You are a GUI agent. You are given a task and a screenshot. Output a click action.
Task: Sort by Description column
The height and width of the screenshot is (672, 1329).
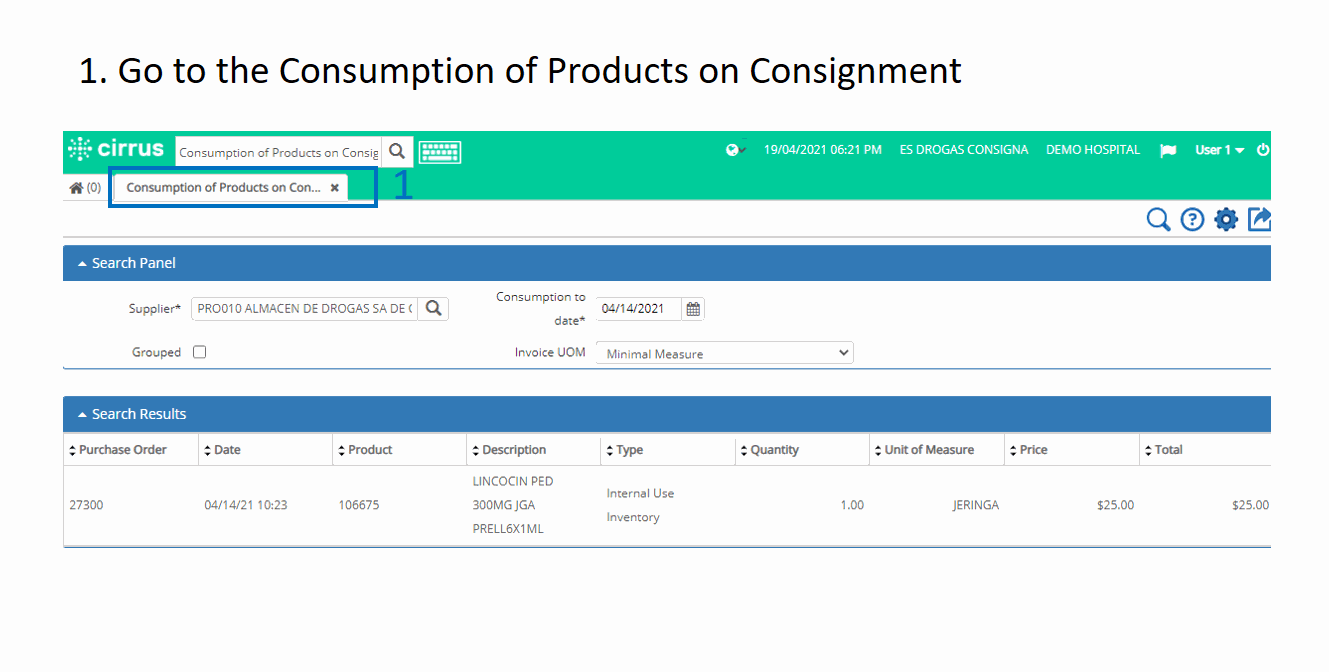point(509,450)
